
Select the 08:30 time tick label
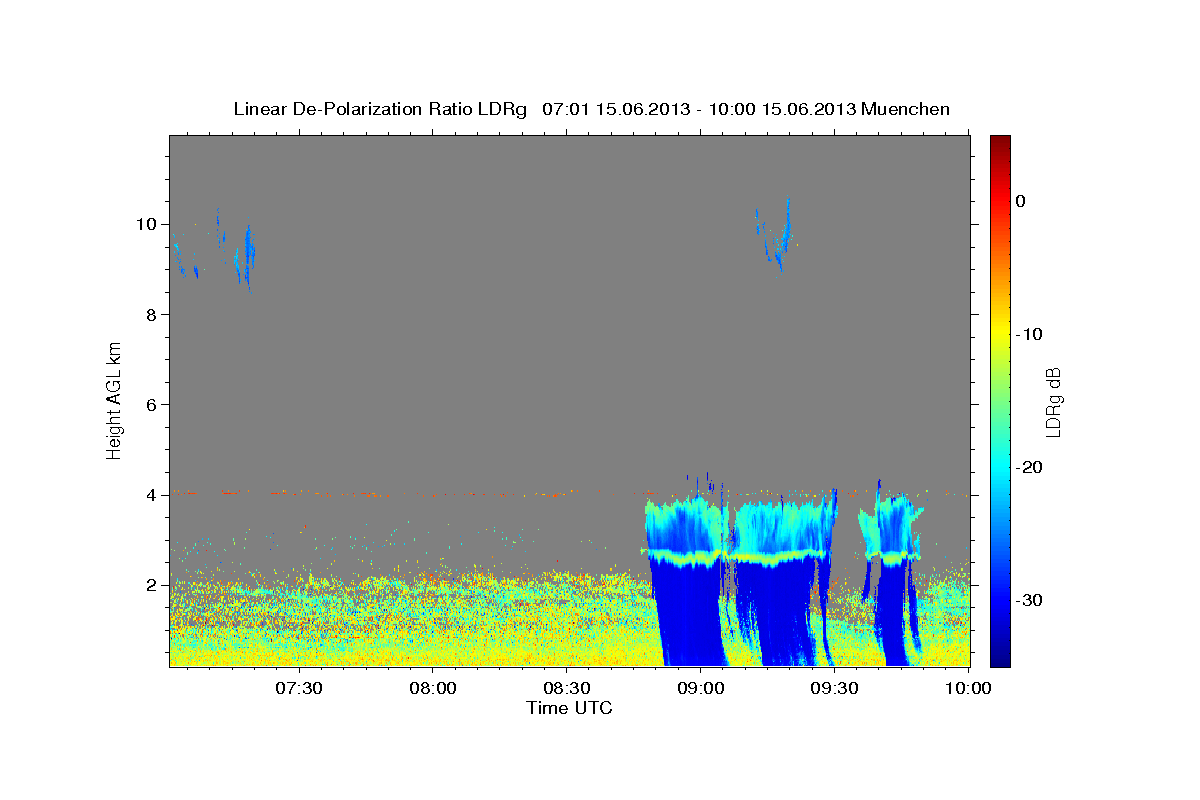pos(566,688)
